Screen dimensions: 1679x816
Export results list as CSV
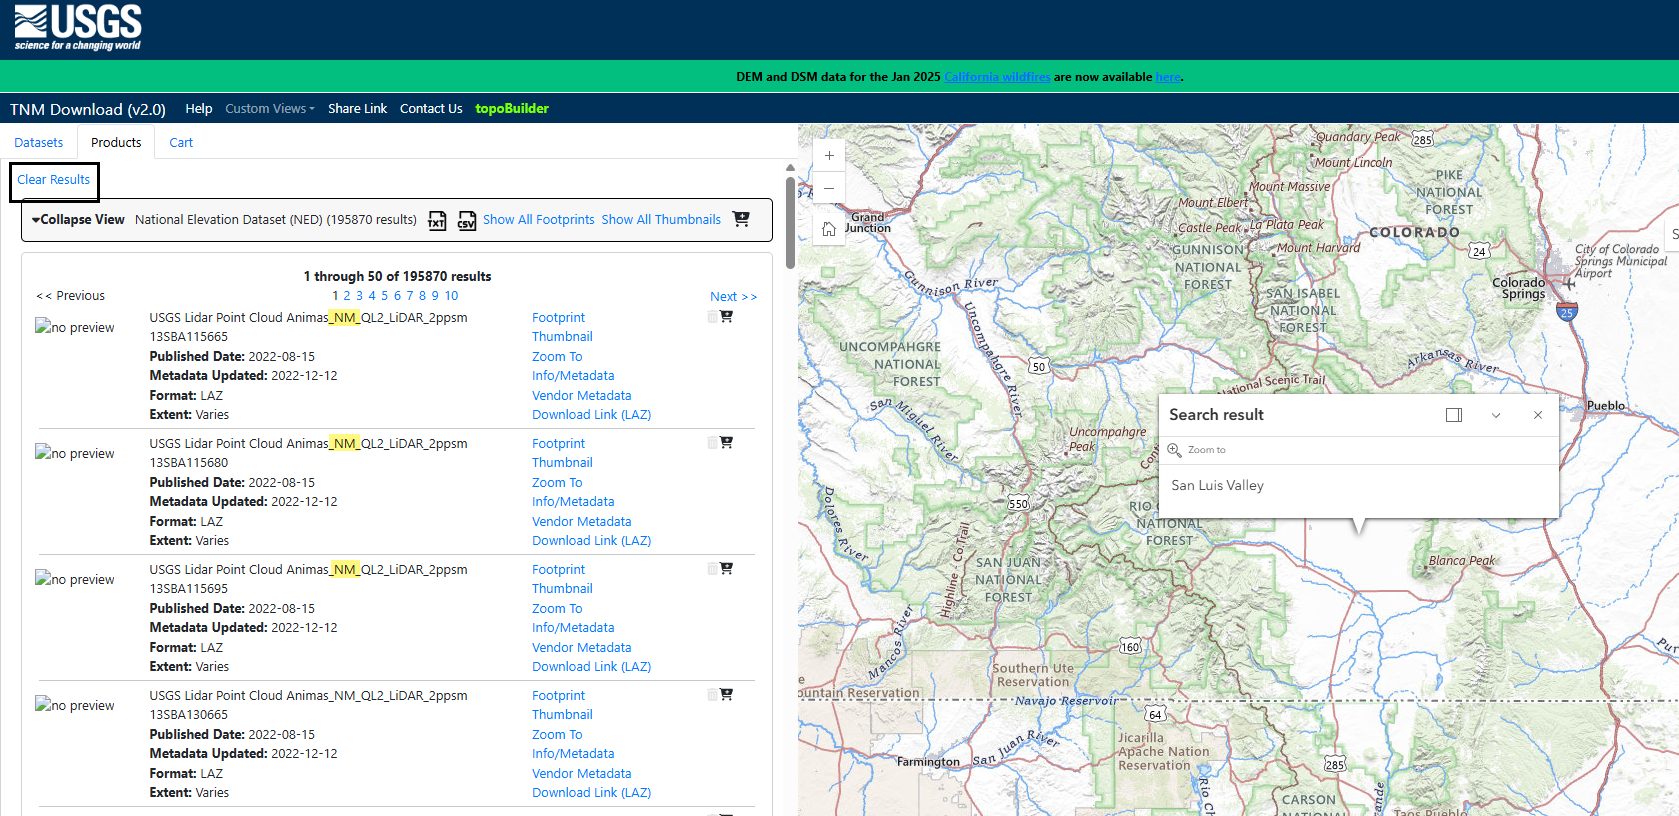(x=467, y=220)
